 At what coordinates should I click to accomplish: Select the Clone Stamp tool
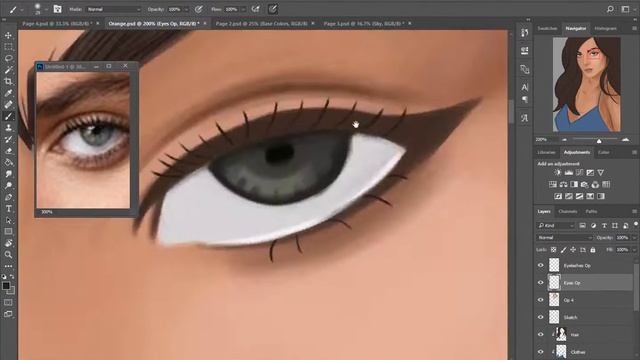pos(8,128)
